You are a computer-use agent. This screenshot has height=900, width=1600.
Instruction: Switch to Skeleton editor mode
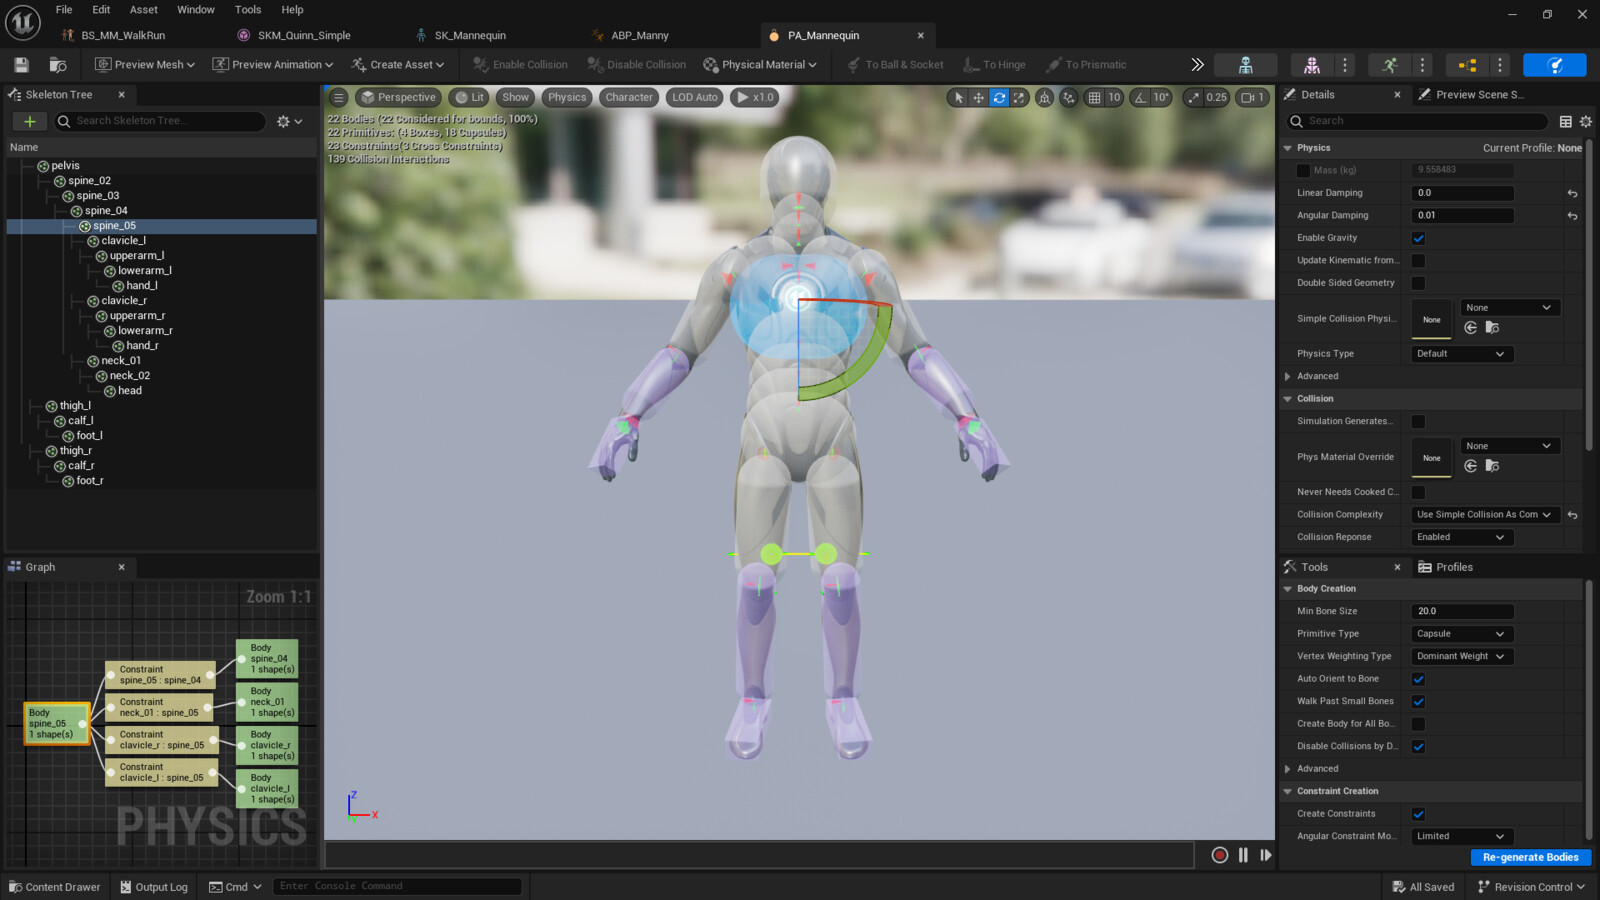coord(1245,65)
